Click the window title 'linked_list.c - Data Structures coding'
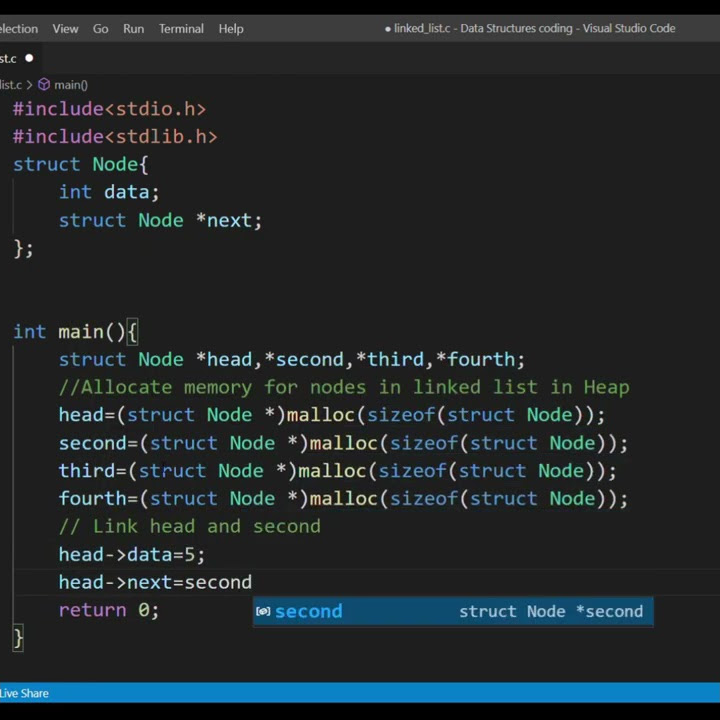Screen dimensions: 720x720 point(484,28)
